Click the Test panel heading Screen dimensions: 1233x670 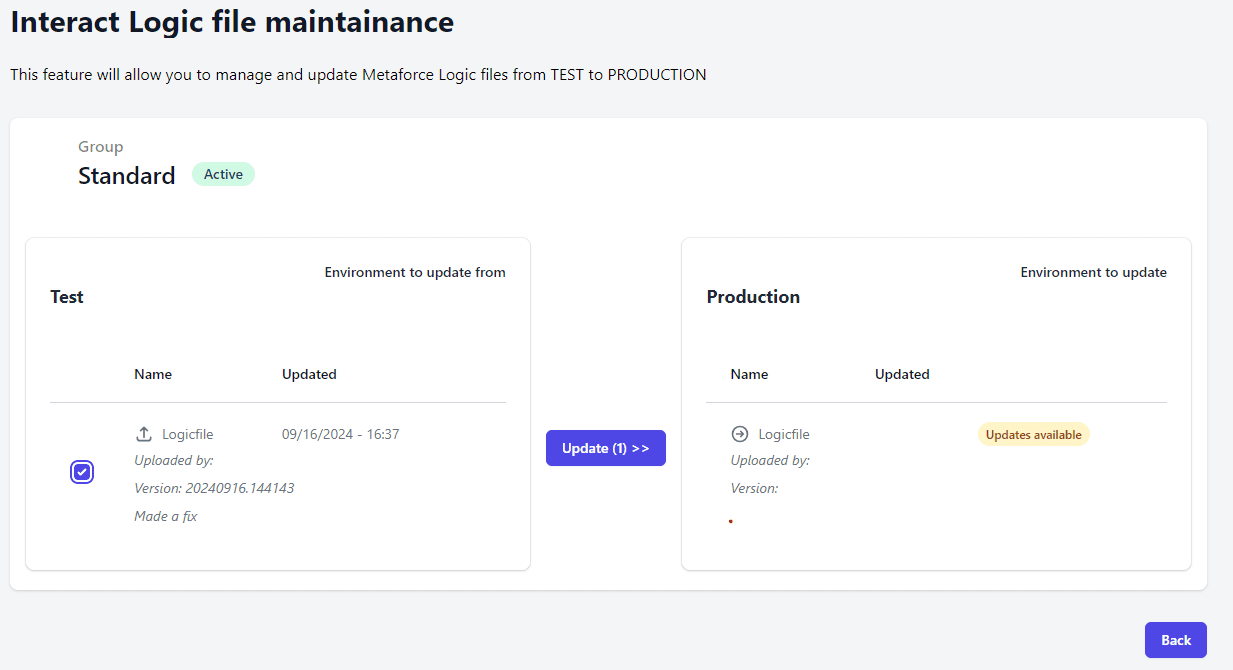(66, 296)
